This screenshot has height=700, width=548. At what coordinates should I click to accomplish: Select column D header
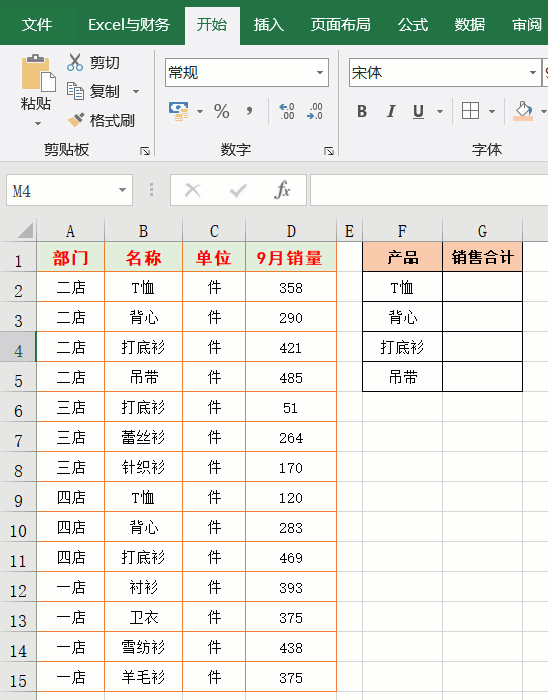tap(291, 231)
